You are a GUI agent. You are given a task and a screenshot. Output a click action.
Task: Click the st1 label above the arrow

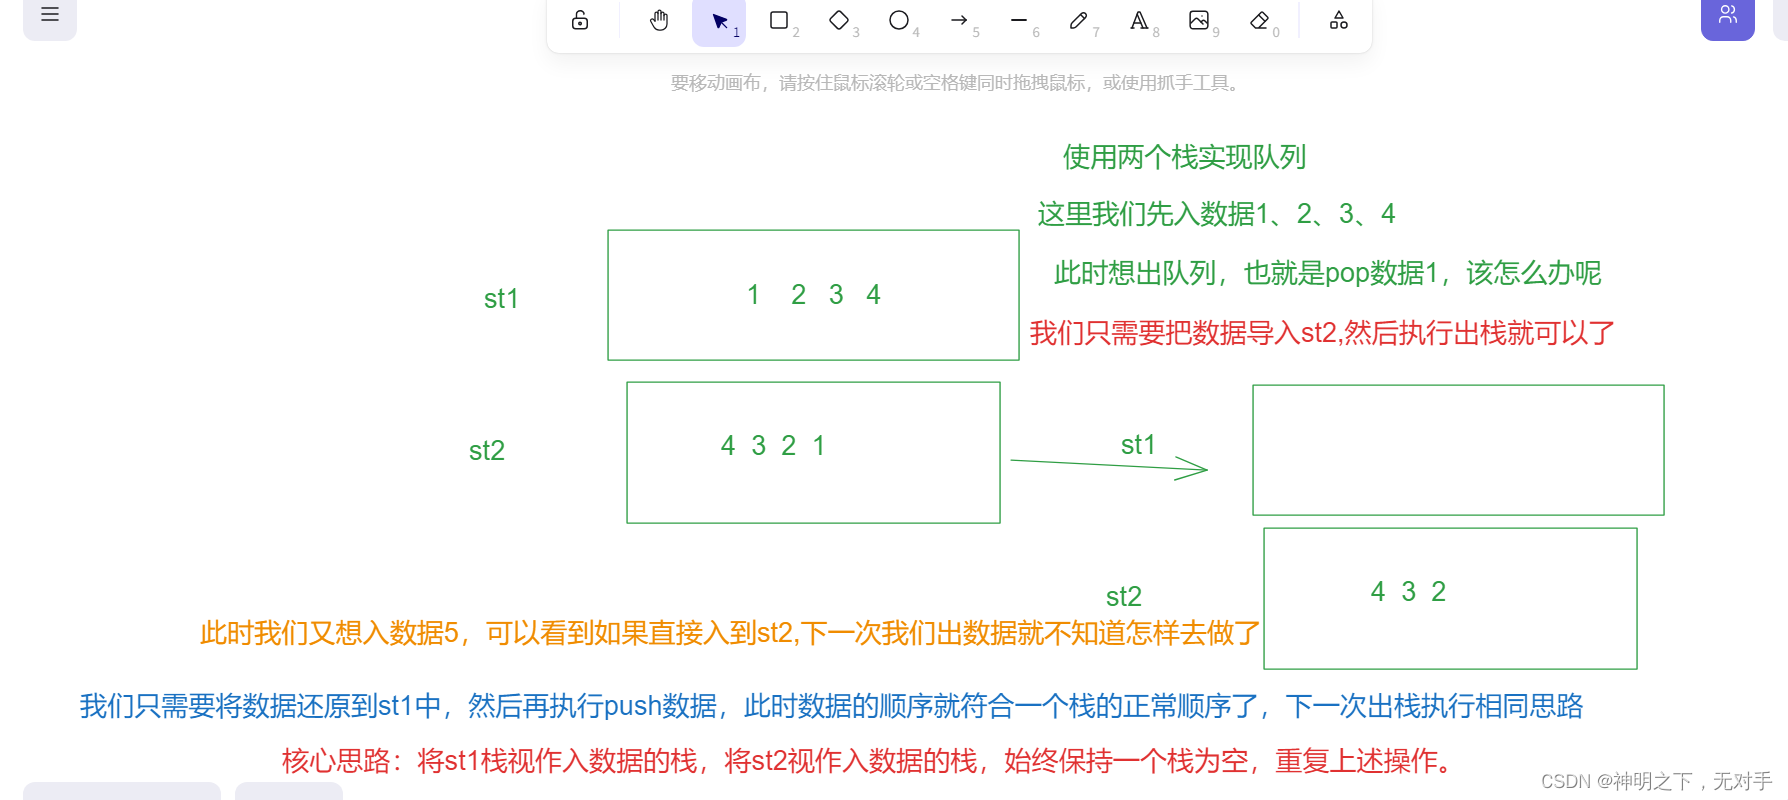[x=1138, y=445]
